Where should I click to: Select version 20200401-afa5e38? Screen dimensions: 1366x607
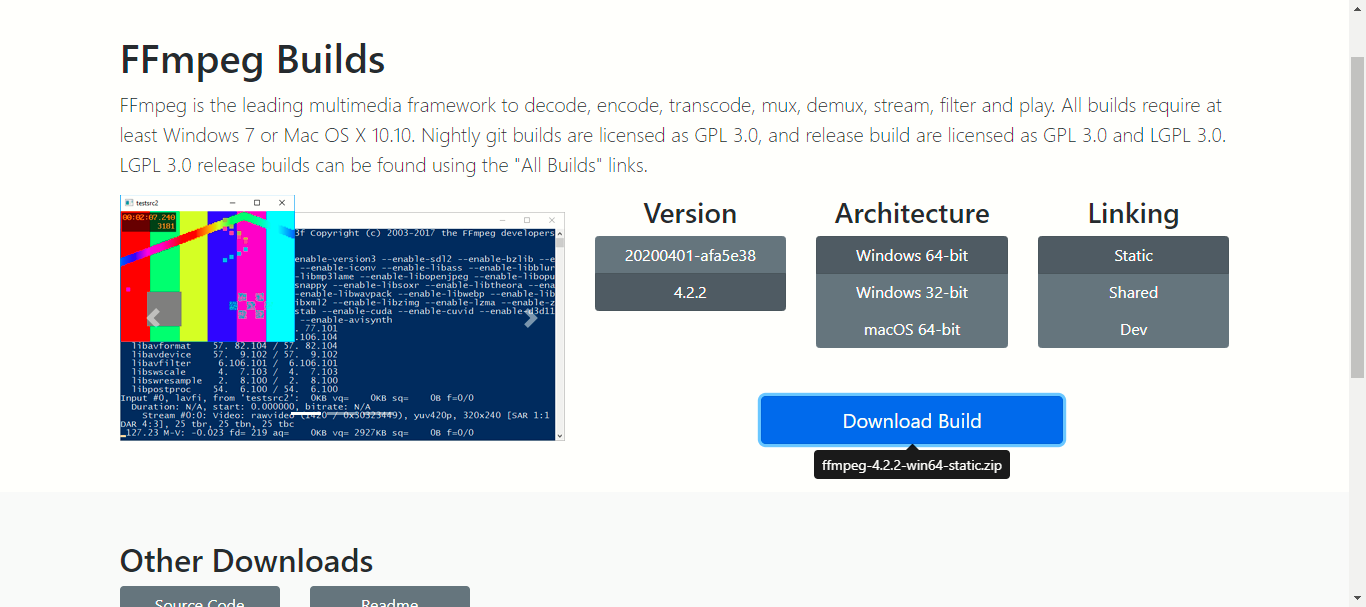coord(690,255)
